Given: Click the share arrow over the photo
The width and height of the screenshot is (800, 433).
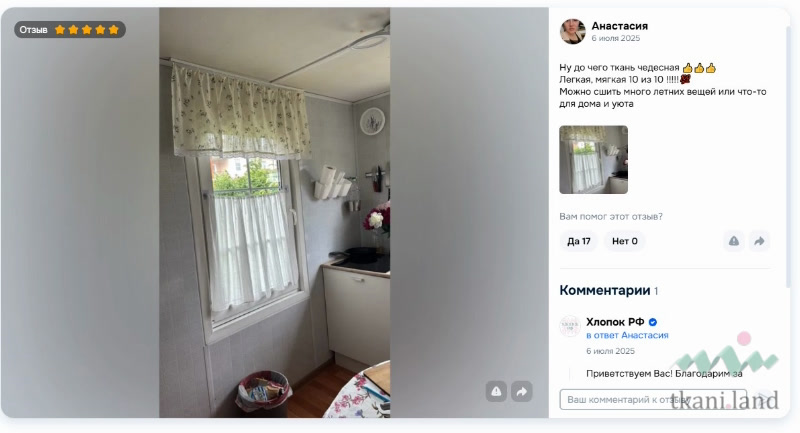Looking at the screenshot, I should click(522, 391).
